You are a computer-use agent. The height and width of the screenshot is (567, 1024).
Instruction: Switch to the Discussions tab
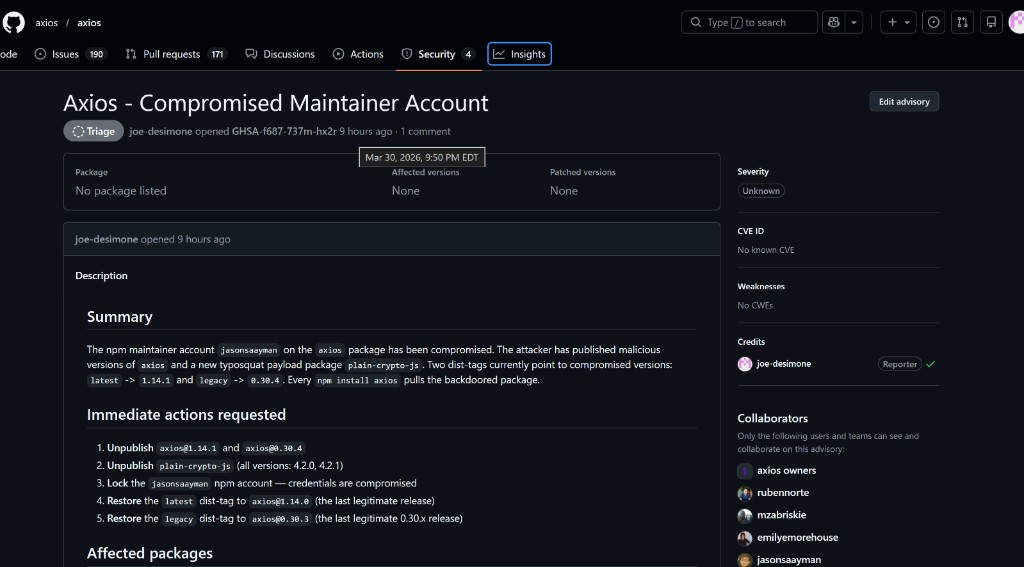280,54
